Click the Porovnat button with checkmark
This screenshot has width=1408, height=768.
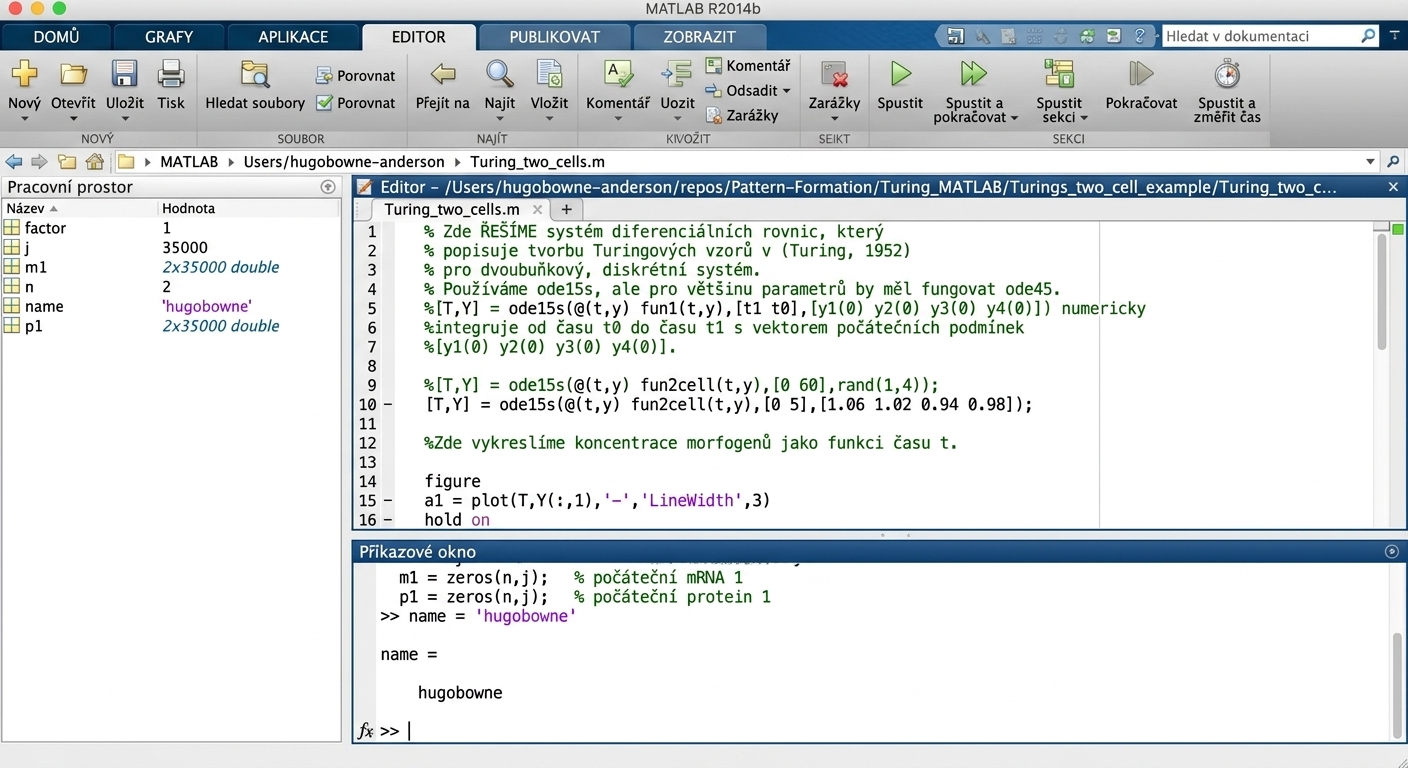[356, 102]
